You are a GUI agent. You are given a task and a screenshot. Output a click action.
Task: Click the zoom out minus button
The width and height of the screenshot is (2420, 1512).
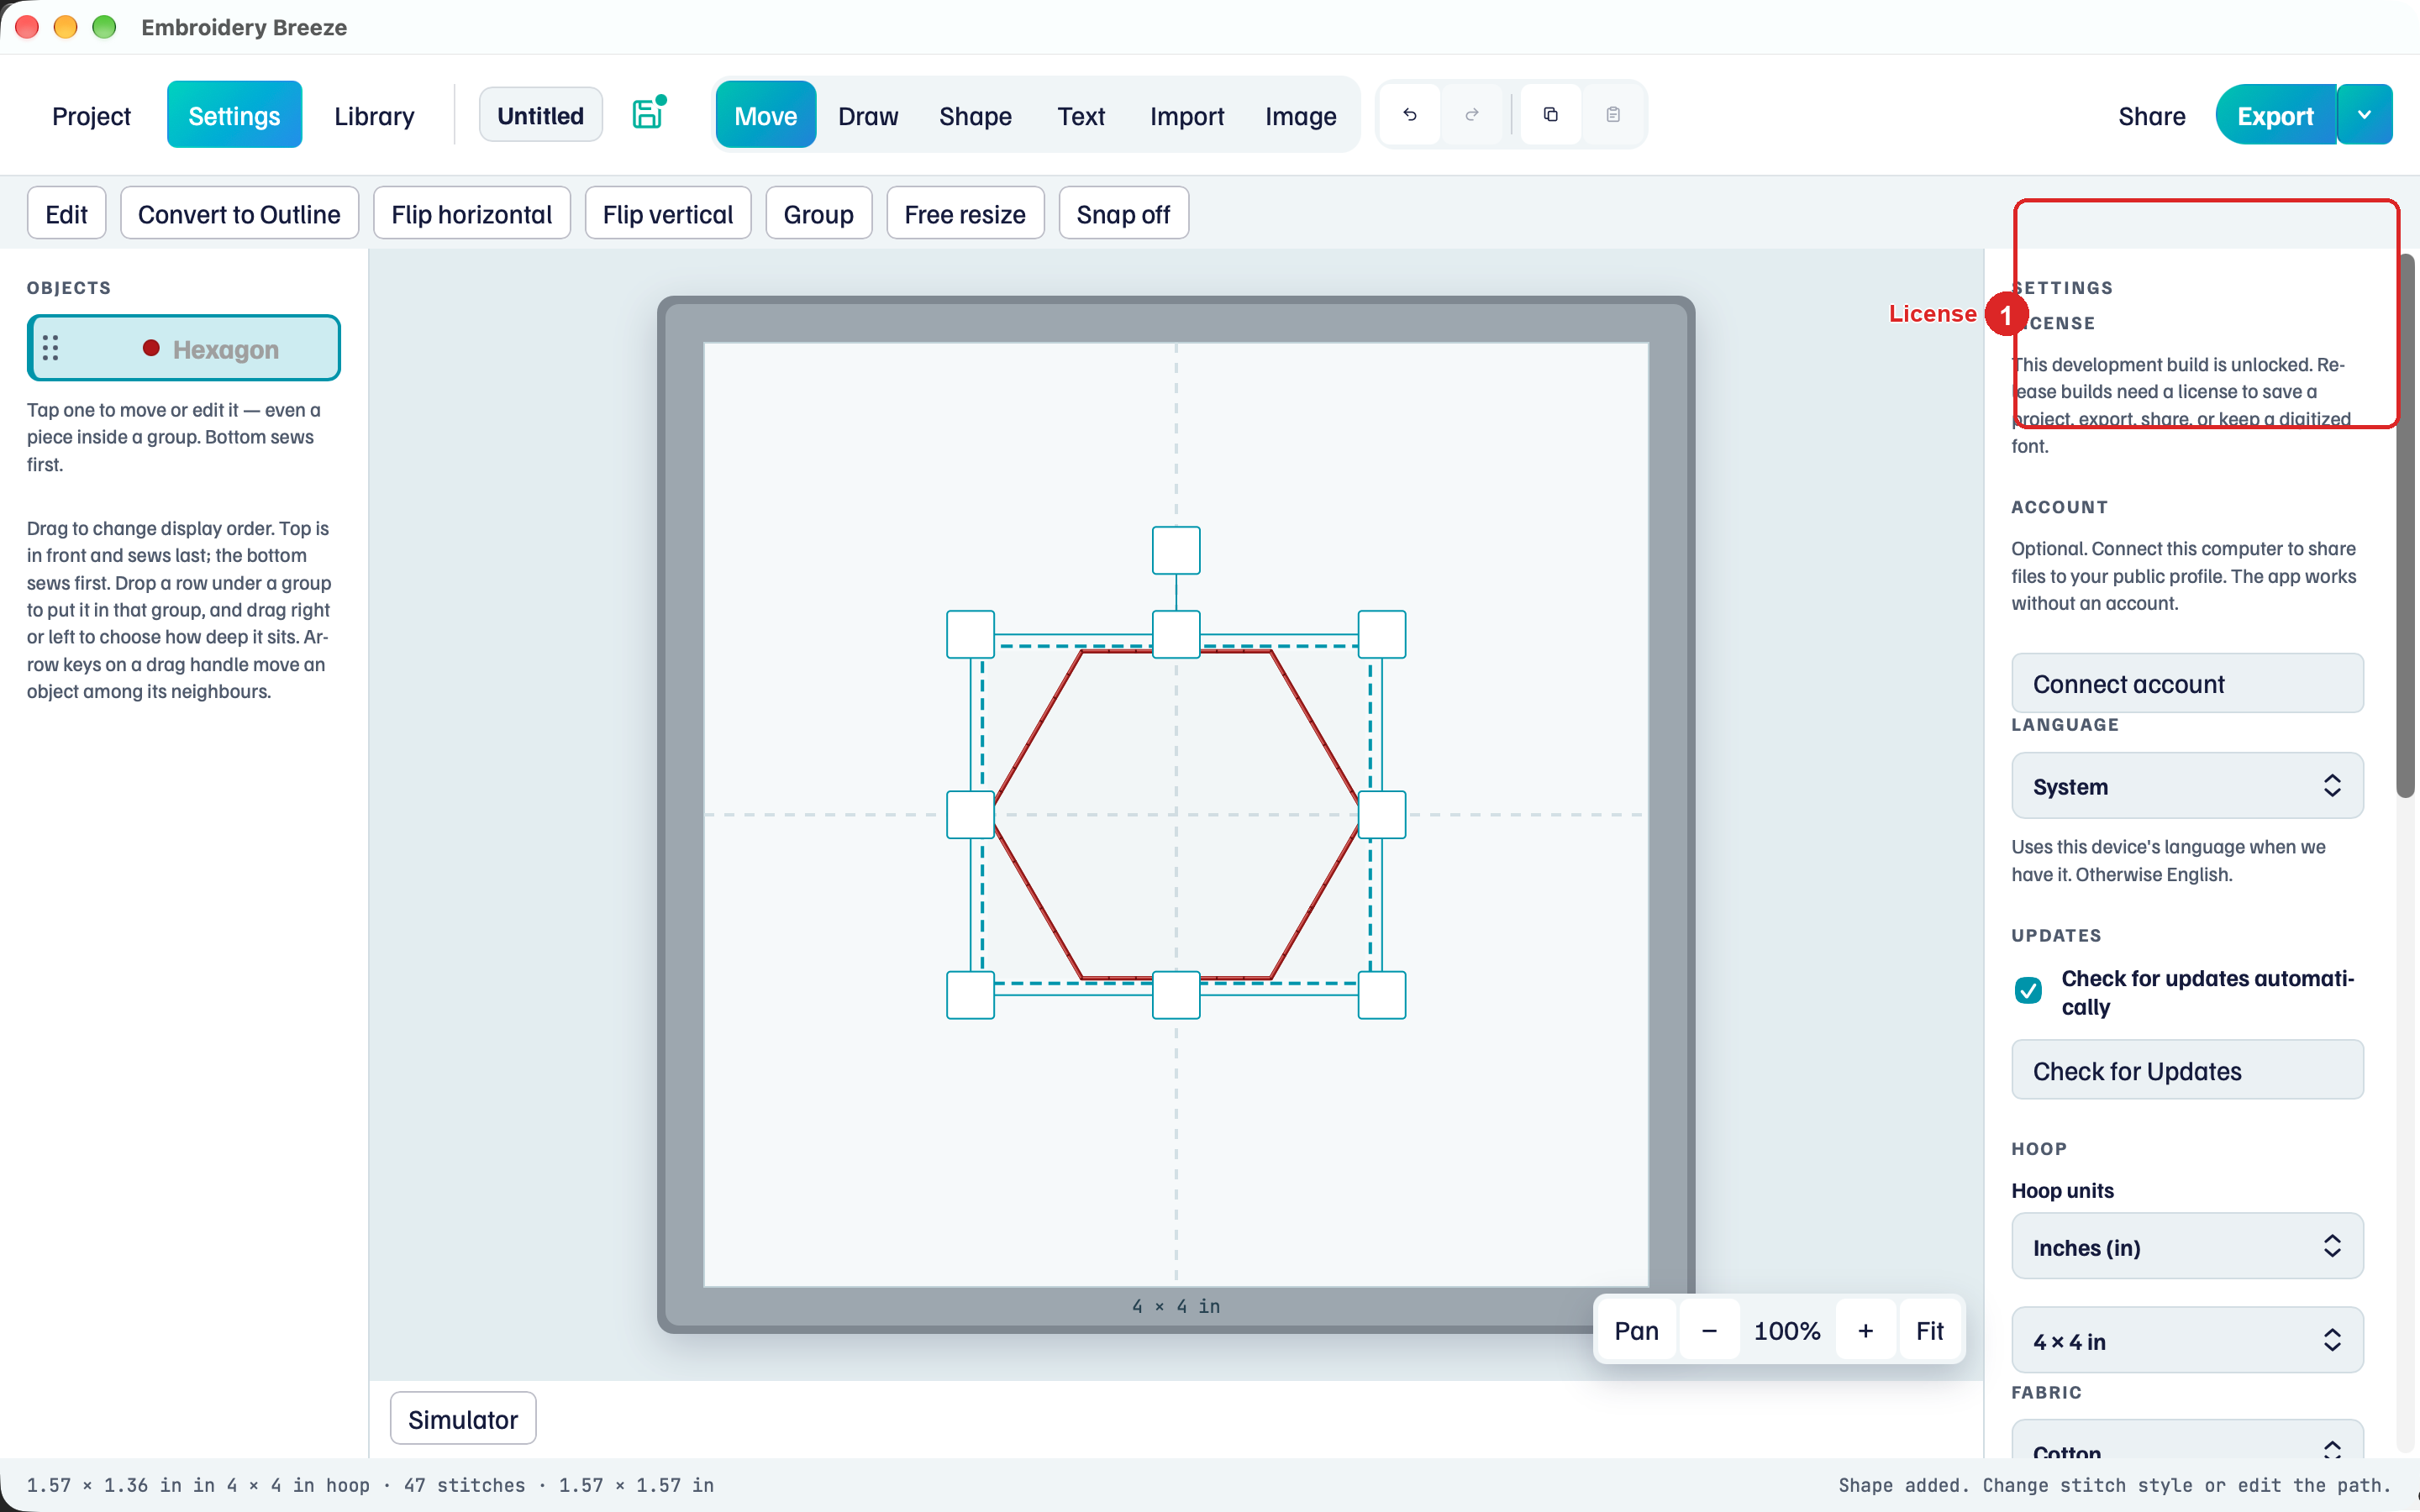point(1709,1331)
